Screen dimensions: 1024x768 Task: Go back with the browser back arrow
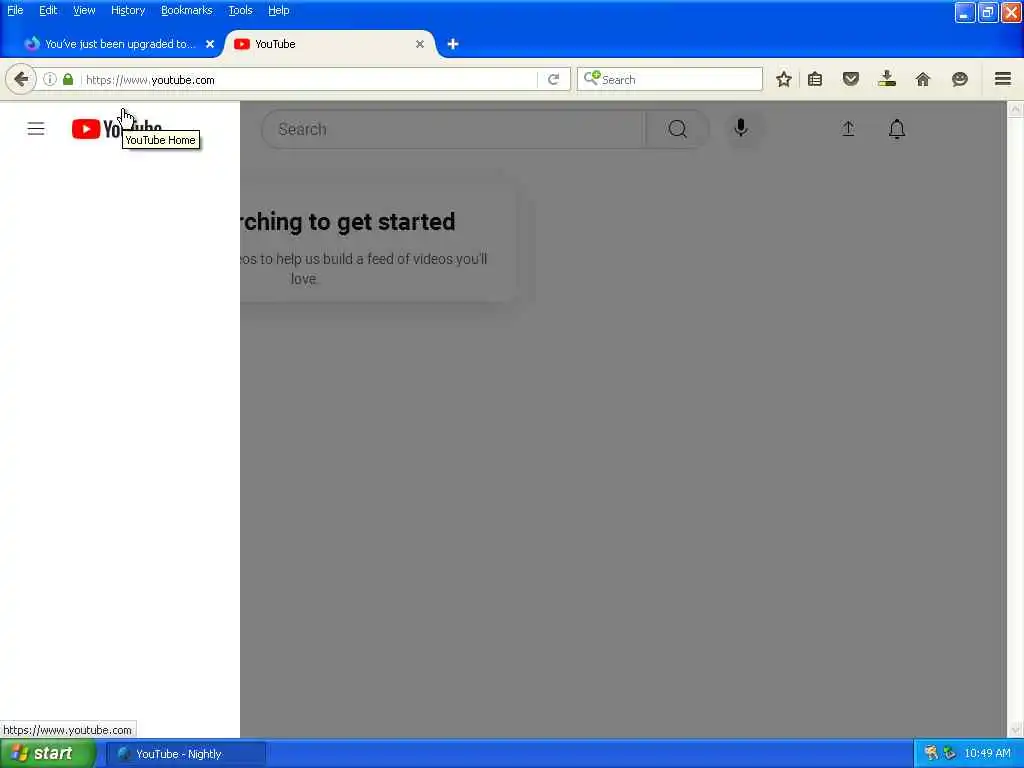point(20,80)
